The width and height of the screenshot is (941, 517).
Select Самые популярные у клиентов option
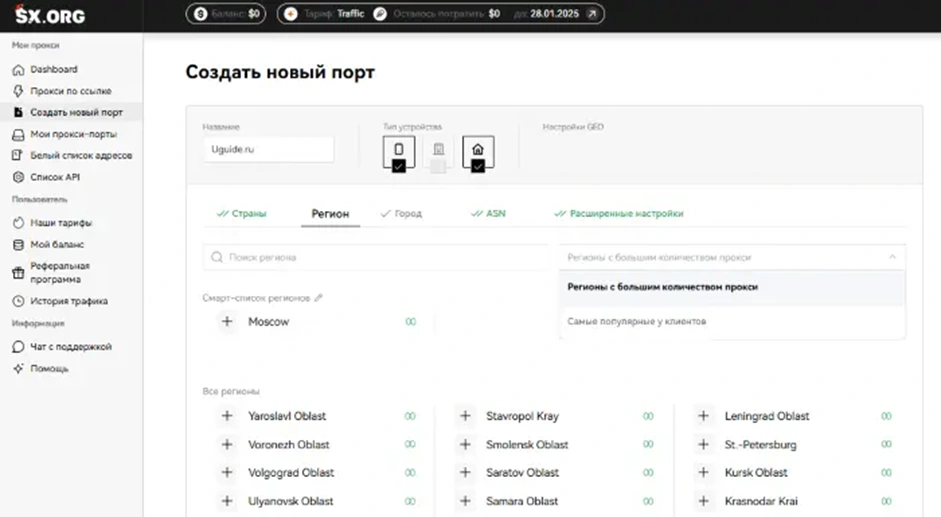point(732,321)
